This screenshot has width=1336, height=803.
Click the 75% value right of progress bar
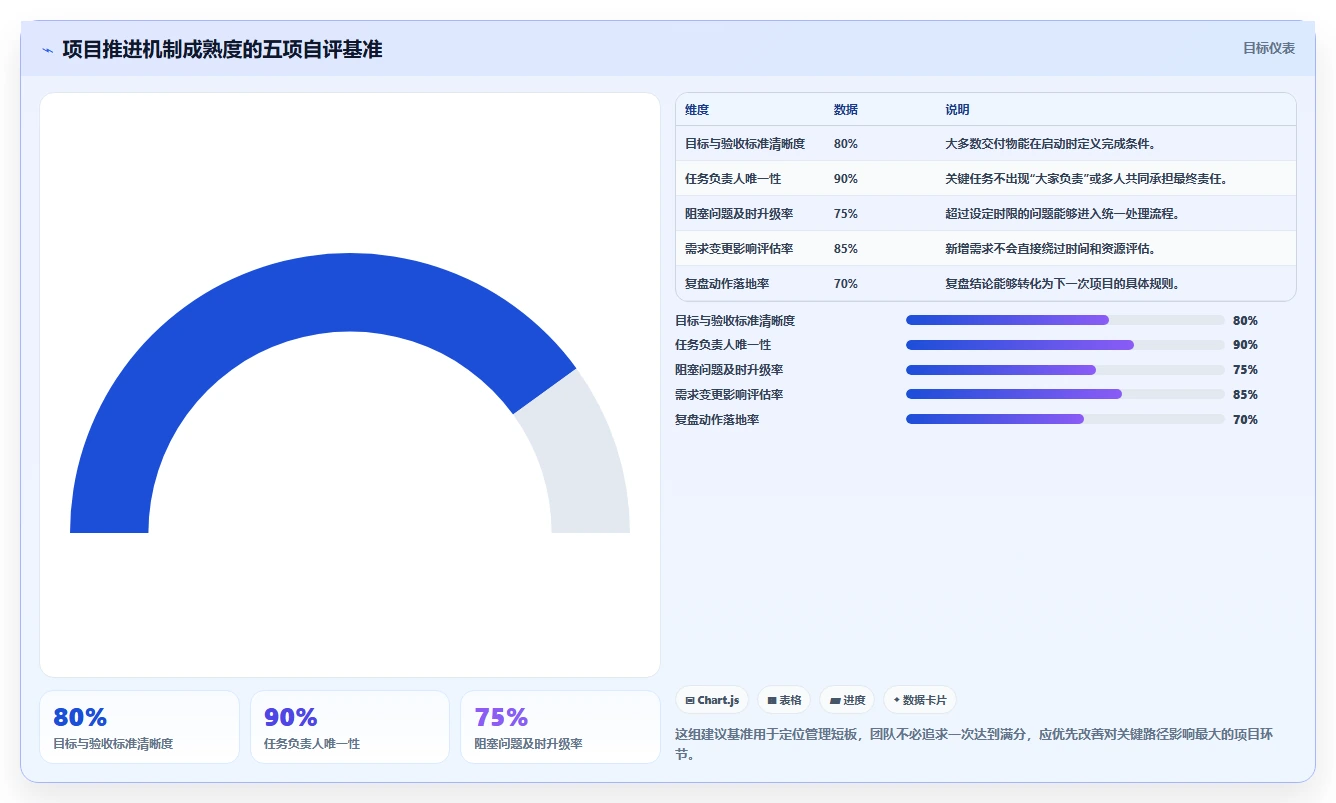[x=1245, y=370]
